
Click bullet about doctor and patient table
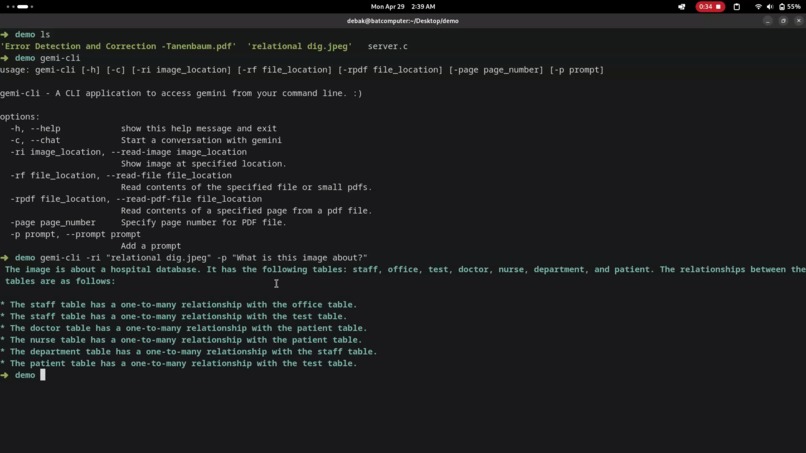(x=184, y=328)
